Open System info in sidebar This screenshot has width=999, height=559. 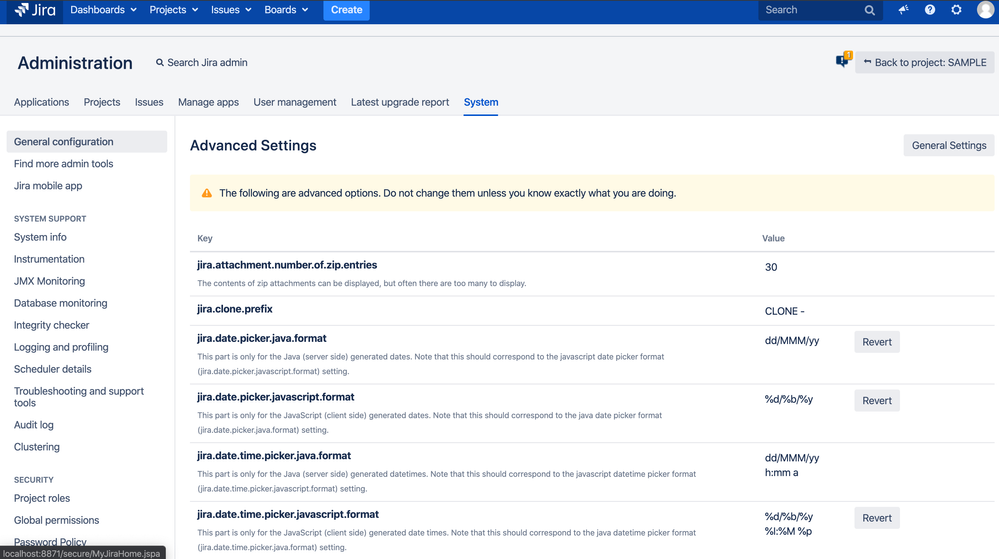(x=40, y=237)
